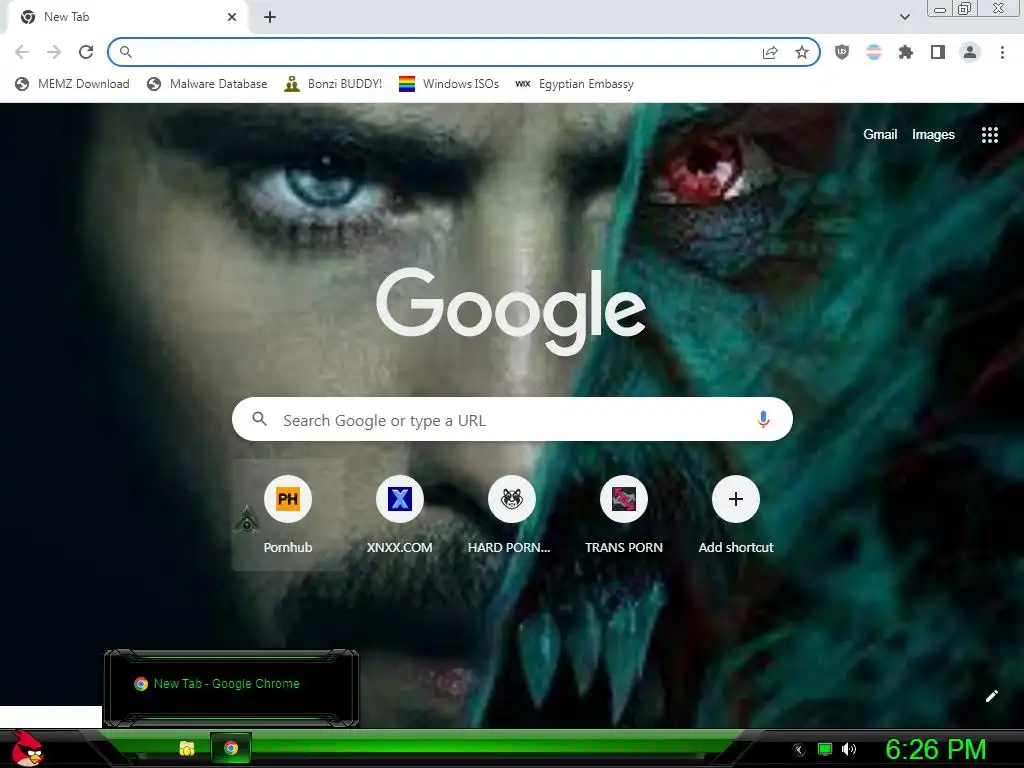Open the Windows ISOs bookmark
This screenshot has width=1024, height=768.
(449, 84)
